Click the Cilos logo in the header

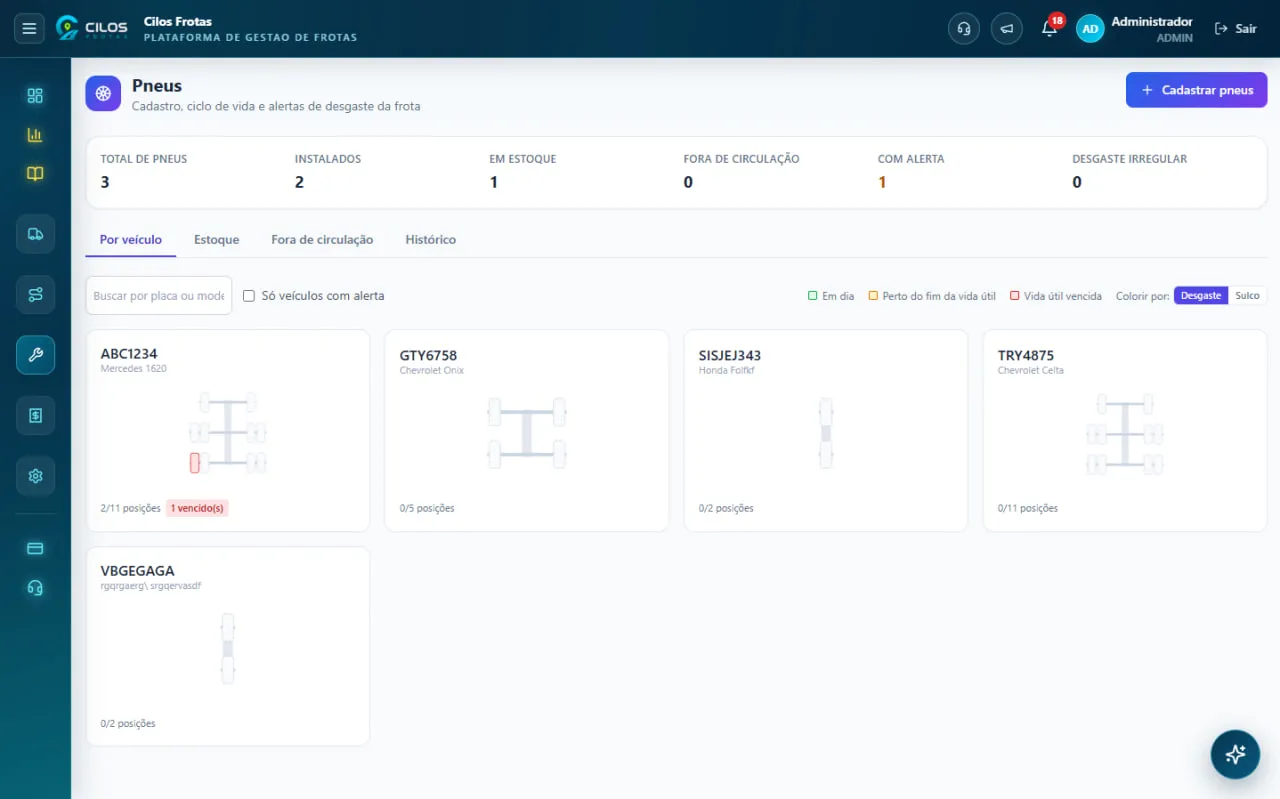92,29
